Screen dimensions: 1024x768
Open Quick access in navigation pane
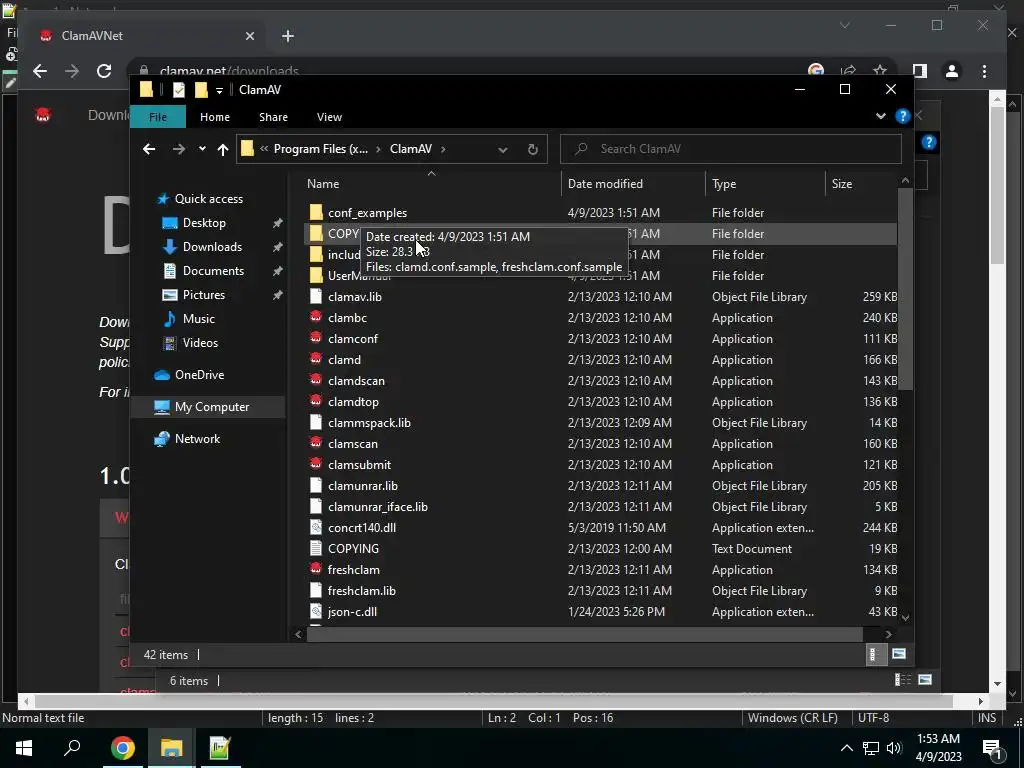[208, 199]
